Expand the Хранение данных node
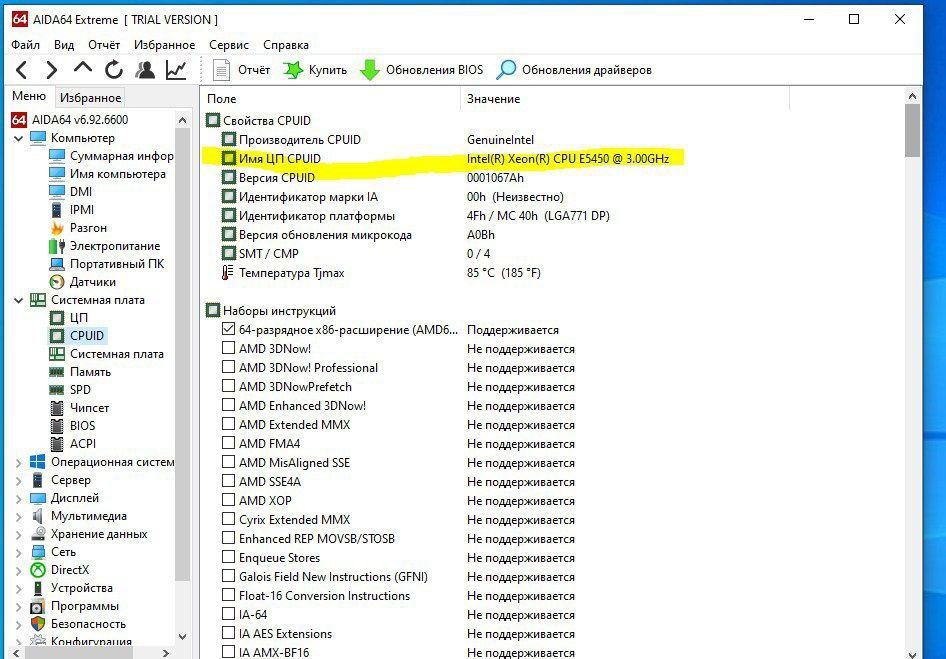The image size is (946, 659). click(19, 535)
